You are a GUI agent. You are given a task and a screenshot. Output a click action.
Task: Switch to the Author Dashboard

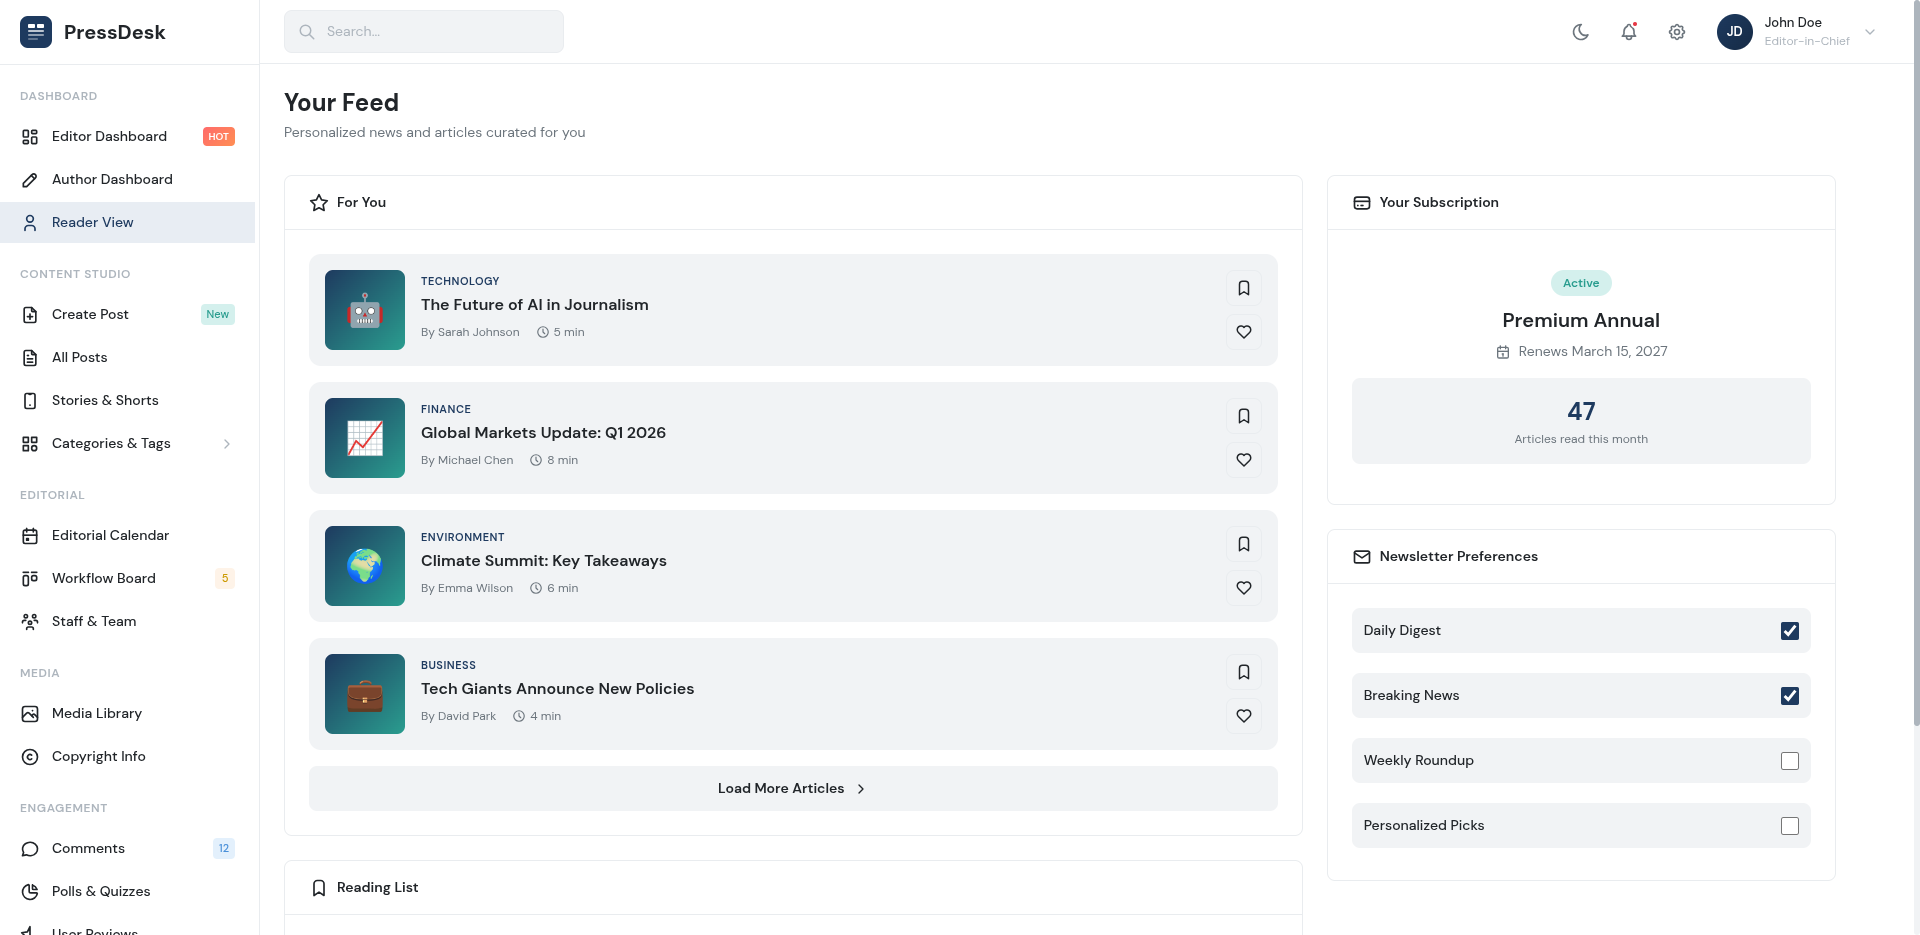[112, 179]
